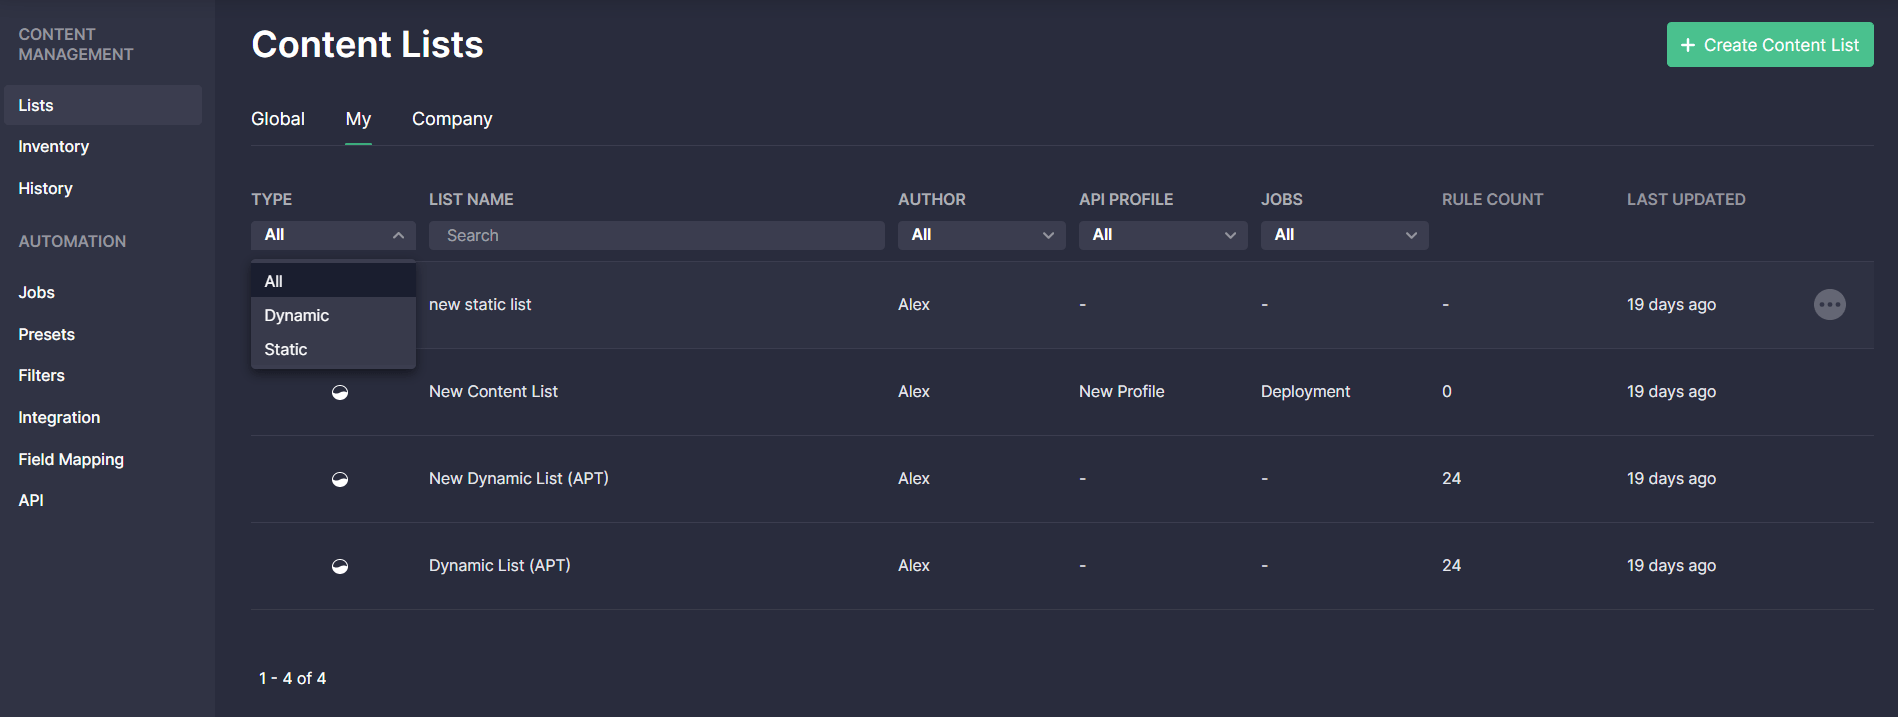Click type icon for New Dynamic List (APT)

point(340,479)
